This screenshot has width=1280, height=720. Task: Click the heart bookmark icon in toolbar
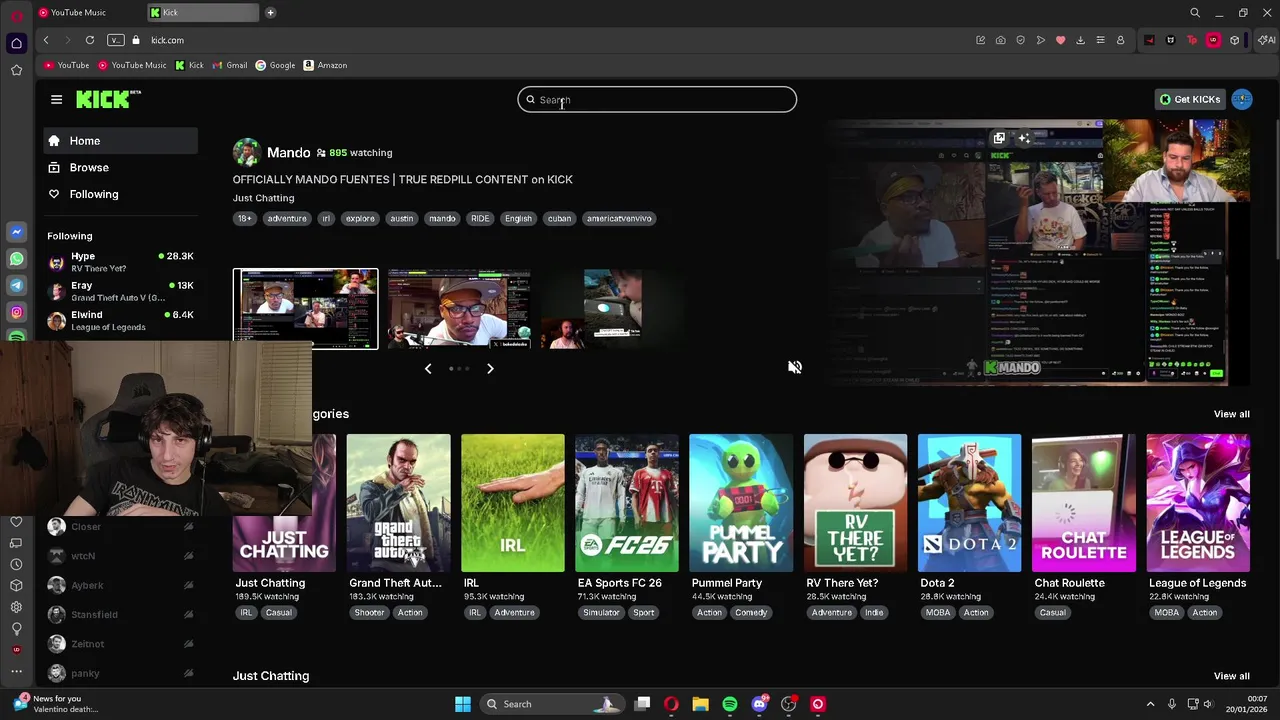tap(1060, 40)
